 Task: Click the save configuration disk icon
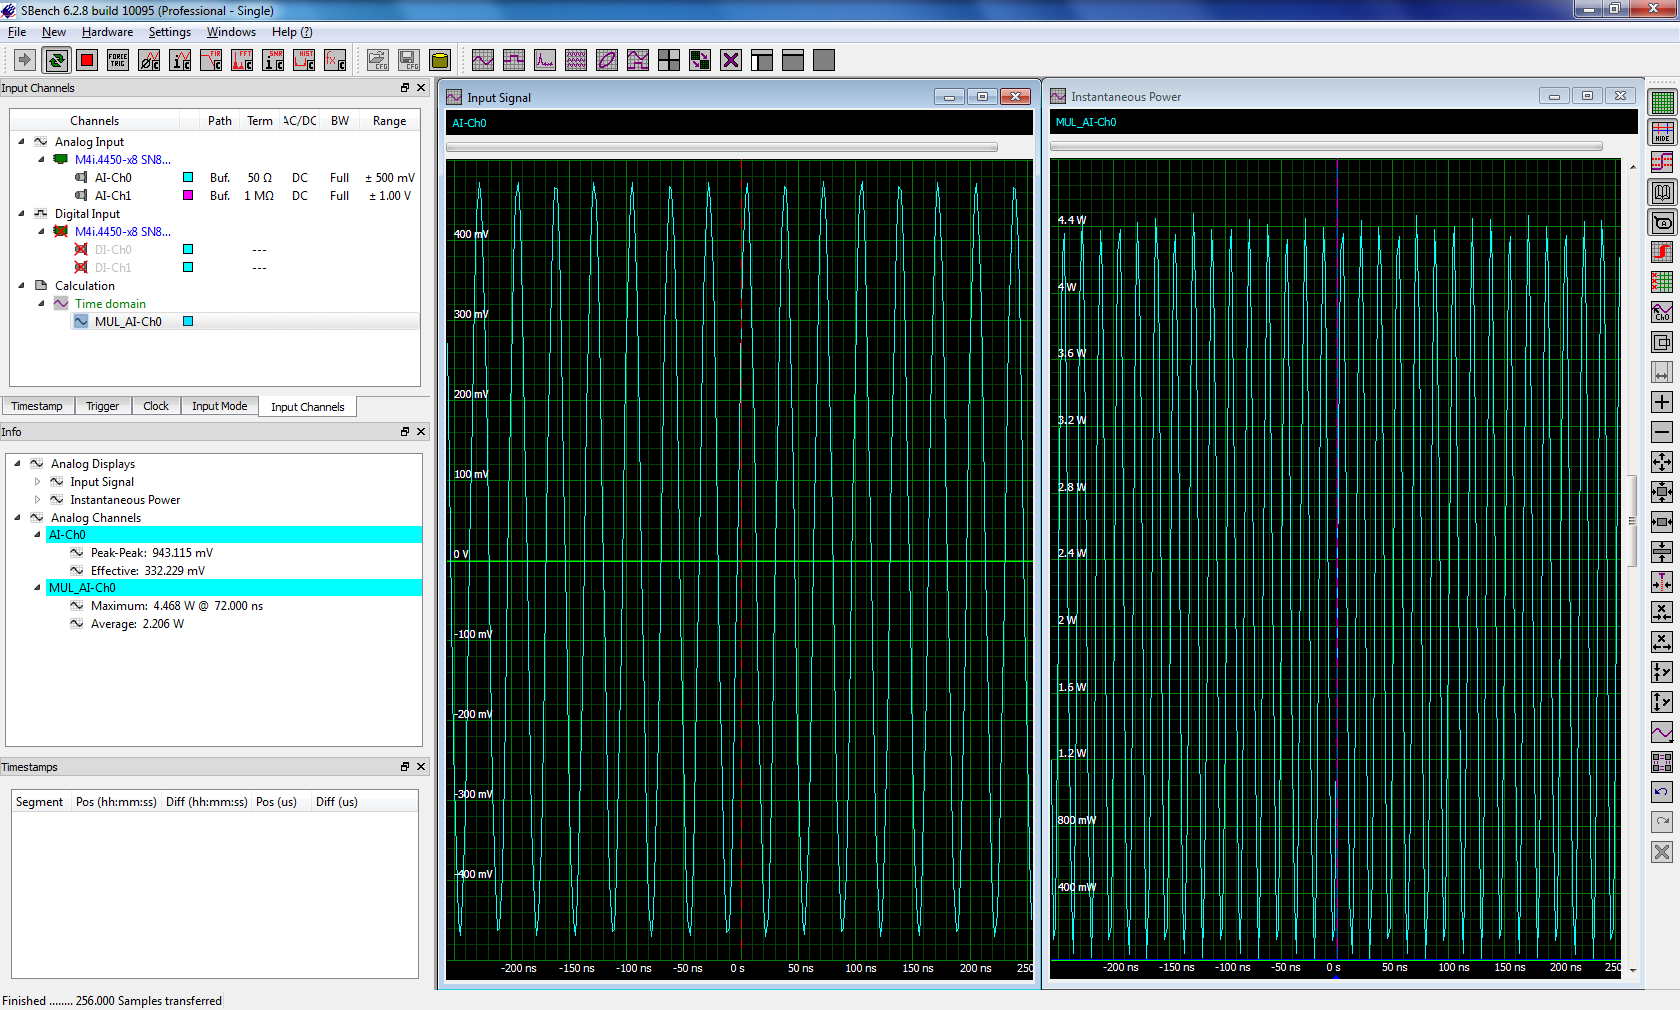point(409,60)
